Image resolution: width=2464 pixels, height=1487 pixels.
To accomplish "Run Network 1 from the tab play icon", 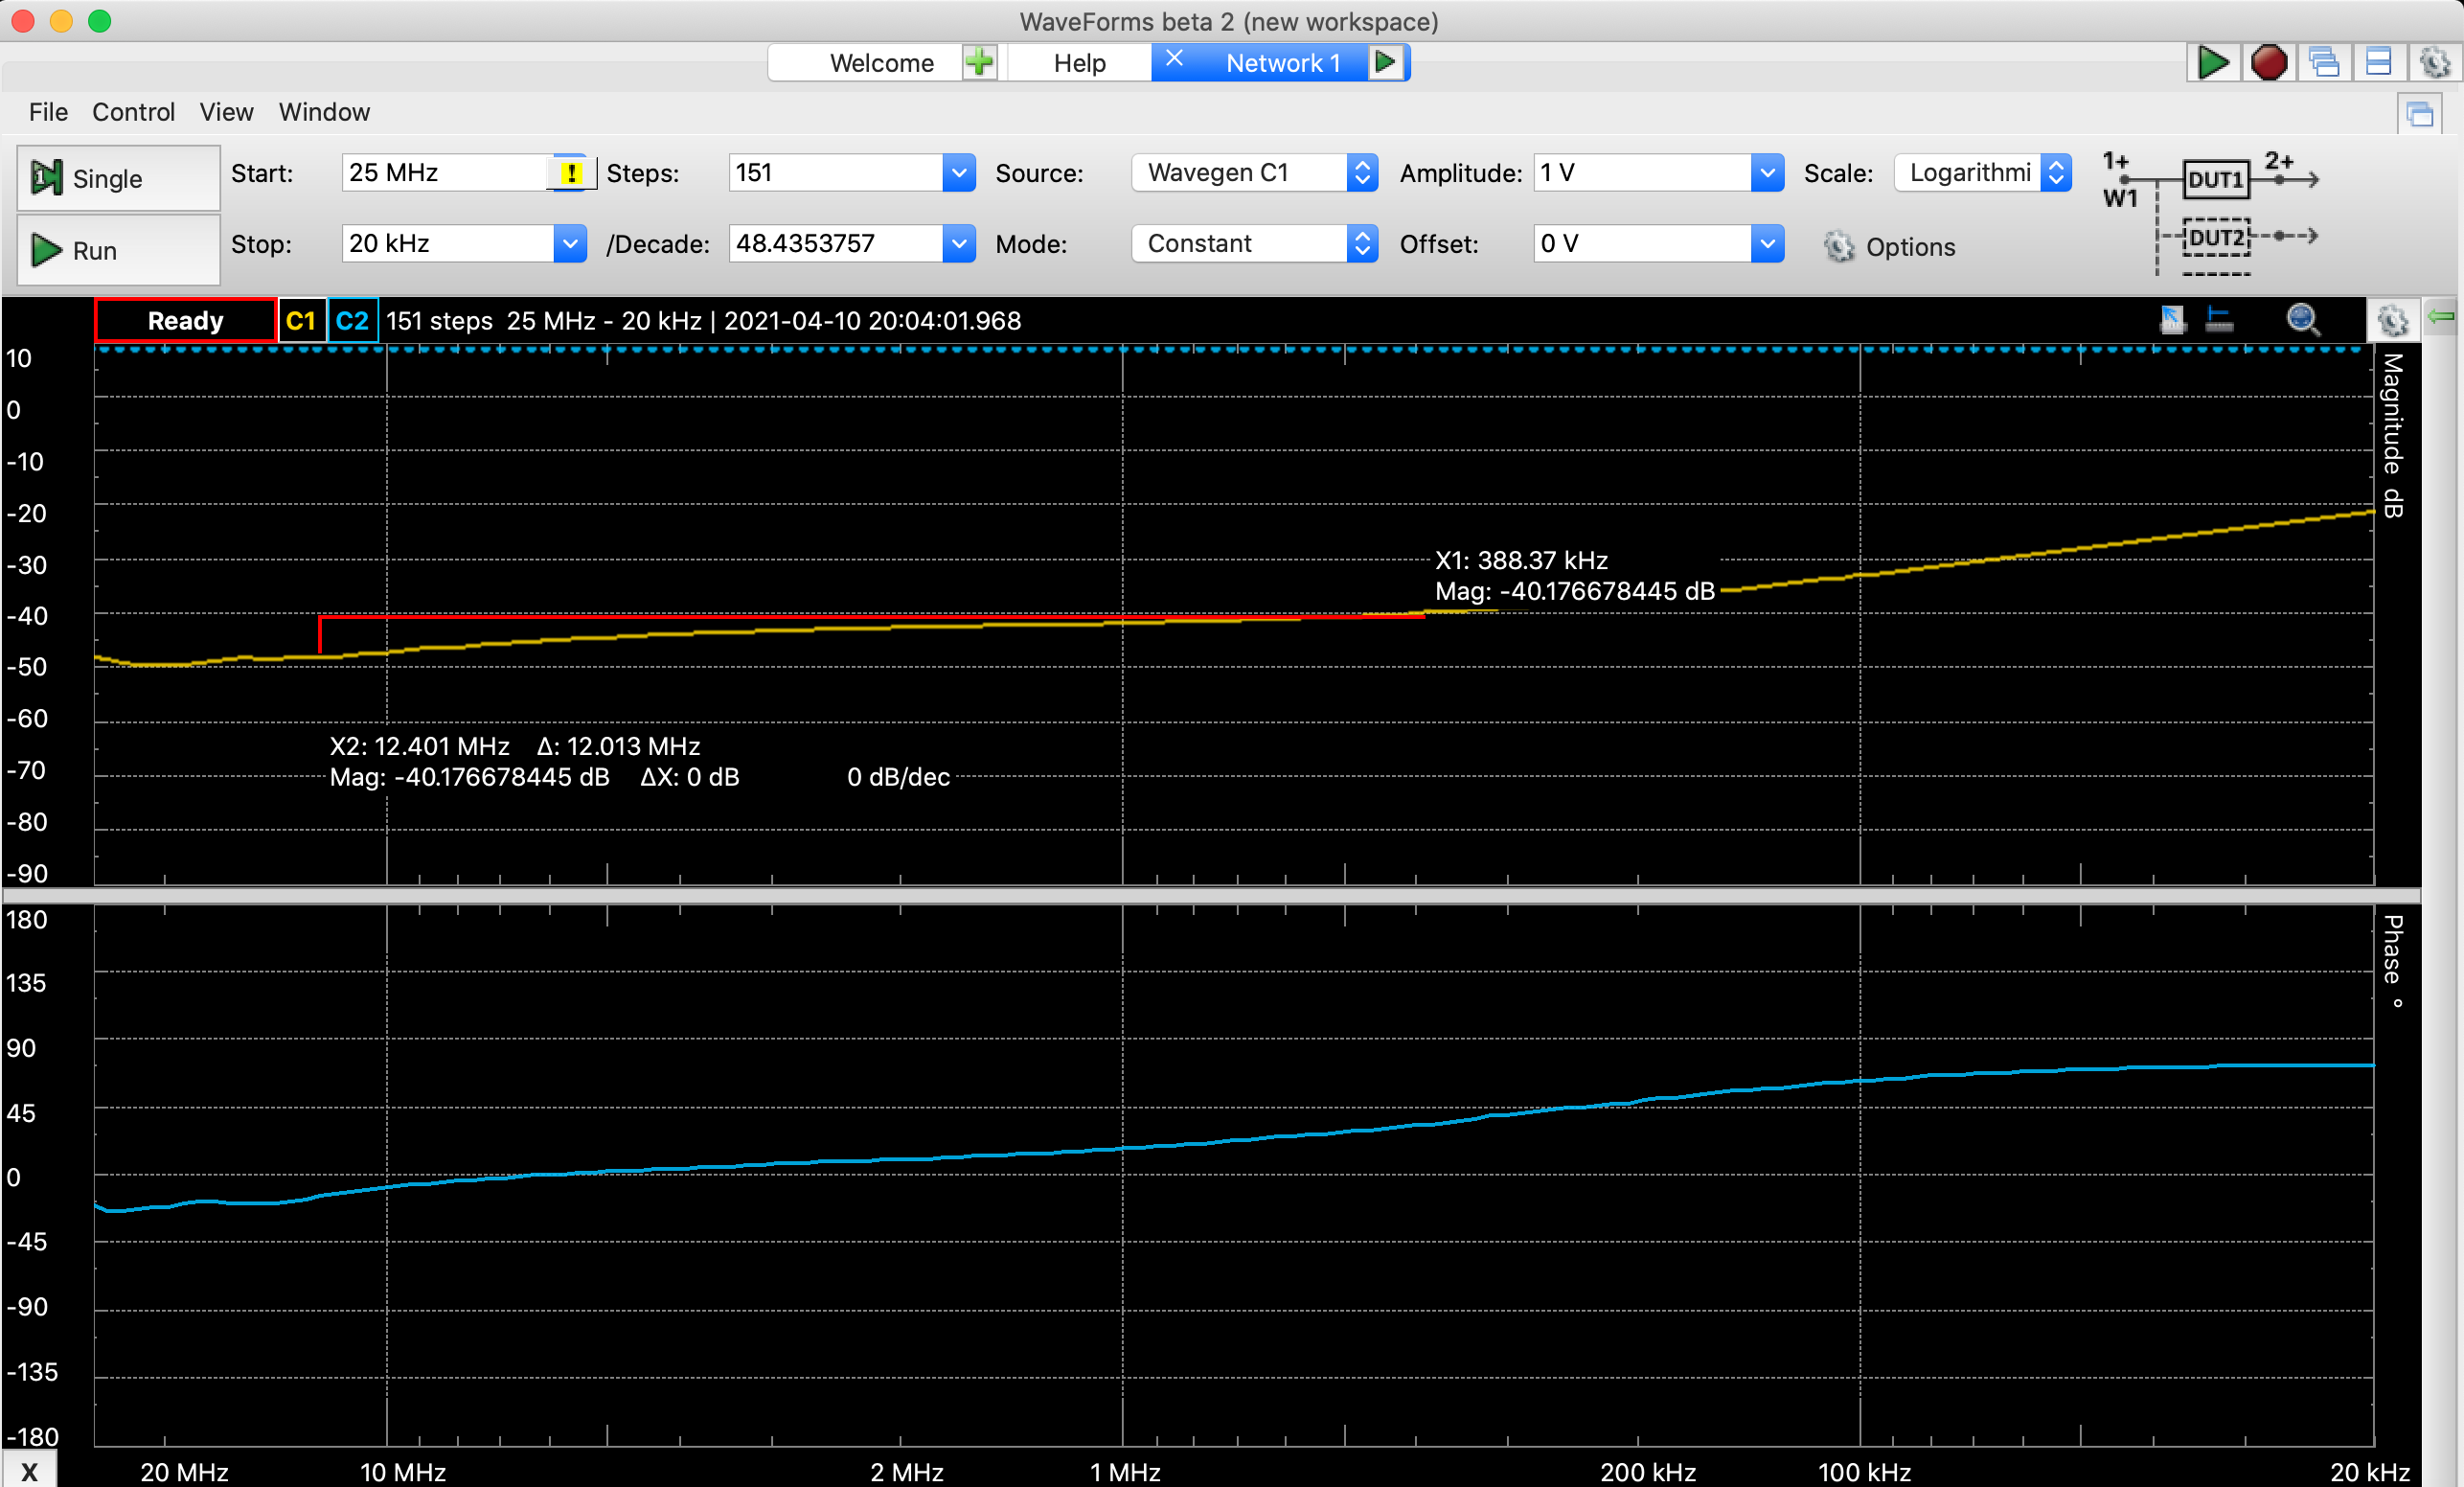I will [x=1386, y=62].
